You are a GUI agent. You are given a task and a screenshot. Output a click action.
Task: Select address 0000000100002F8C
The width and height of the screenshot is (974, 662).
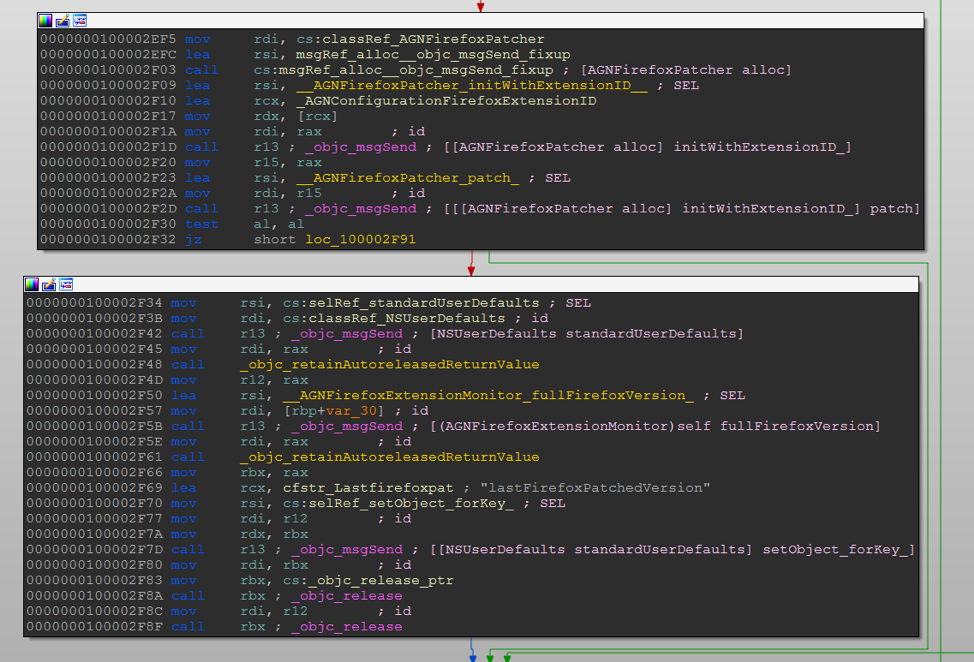[94, 612]
